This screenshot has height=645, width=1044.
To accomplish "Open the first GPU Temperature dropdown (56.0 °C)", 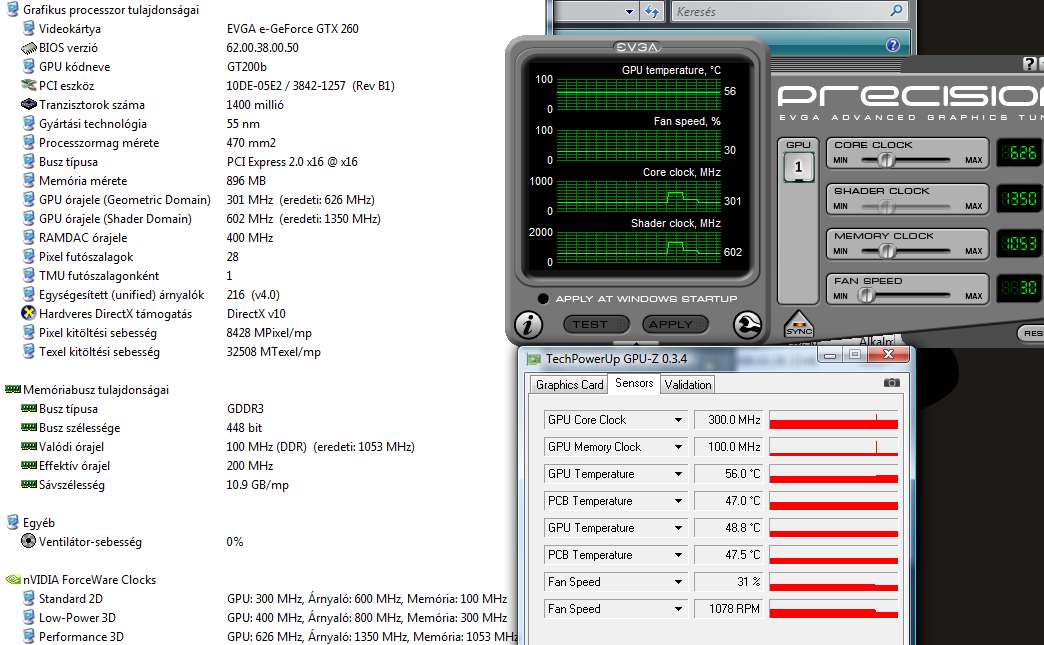I will pos(678,474).
